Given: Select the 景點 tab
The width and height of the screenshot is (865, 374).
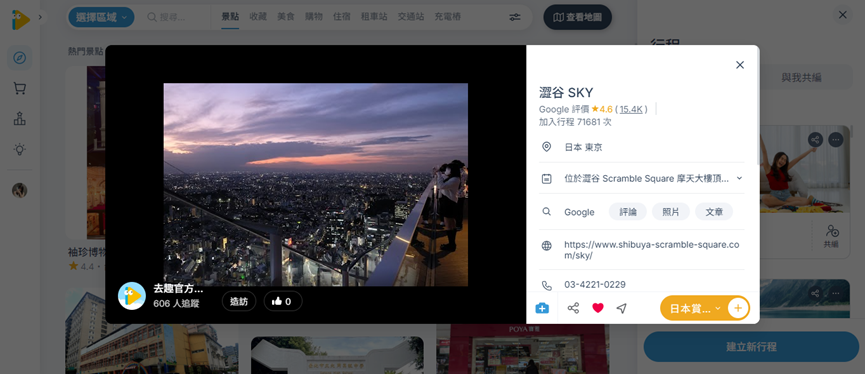Looking at the screenshot, I should coord(230,17).
